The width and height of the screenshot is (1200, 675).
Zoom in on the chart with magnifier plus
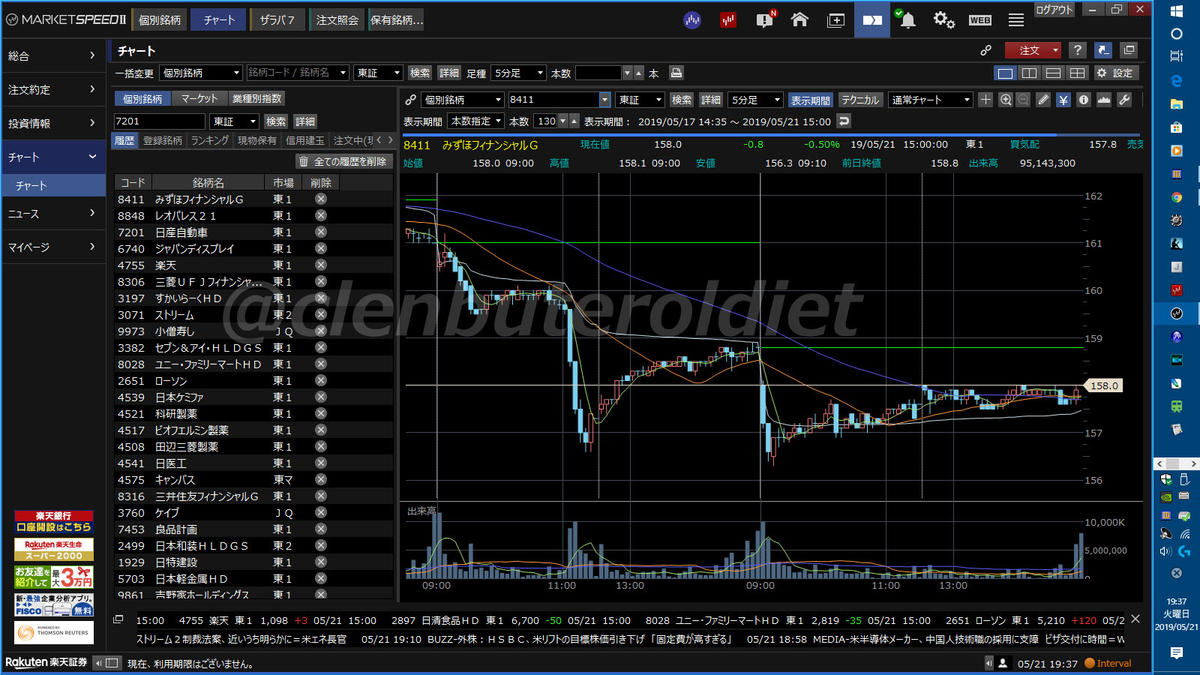tap(1004, 100)
